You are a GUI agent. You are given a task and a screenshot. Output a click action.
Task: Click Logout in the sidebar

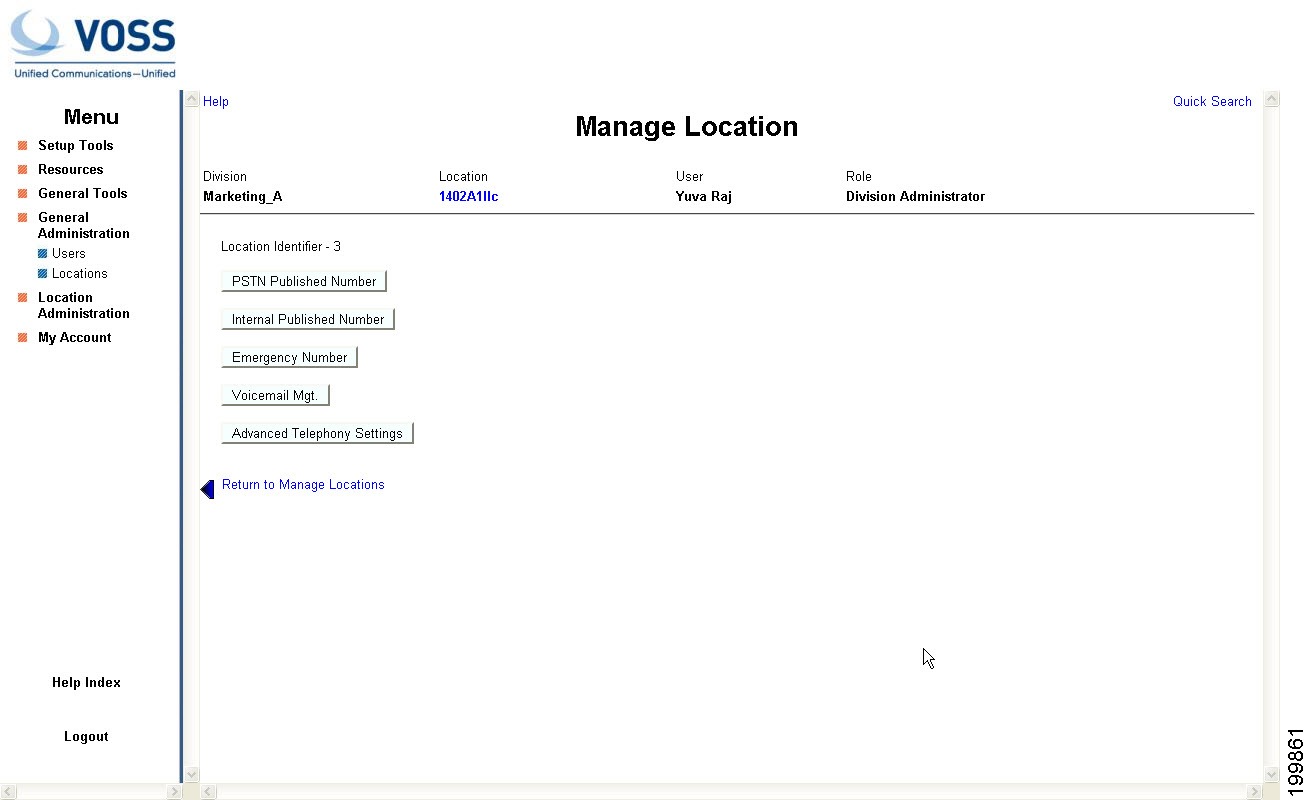point(86,737)
